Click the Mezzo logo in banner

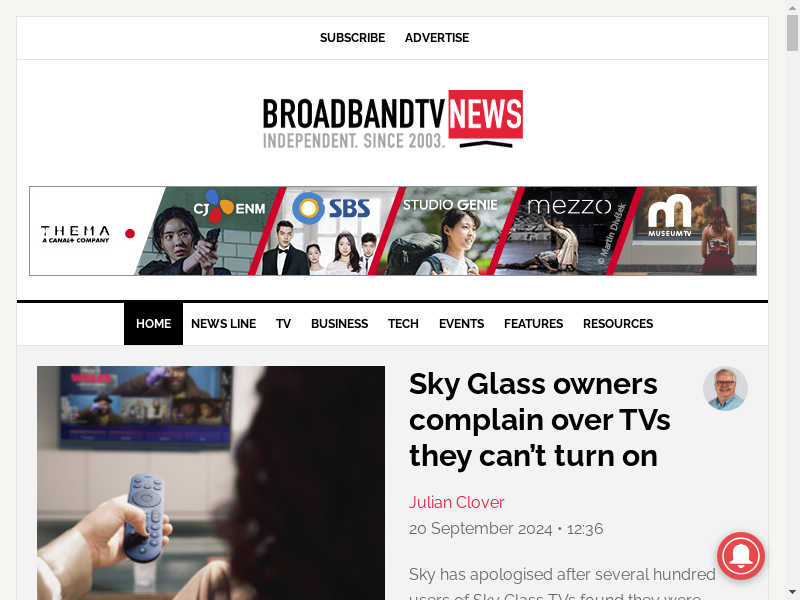point(569,206)
